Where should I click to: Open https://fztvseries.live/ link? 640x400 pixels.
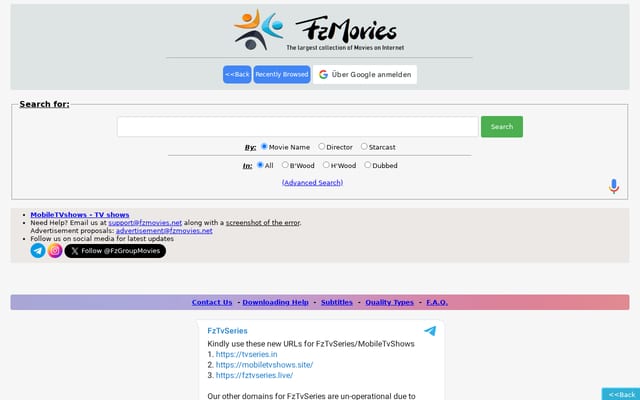click(x=254, y=376)
